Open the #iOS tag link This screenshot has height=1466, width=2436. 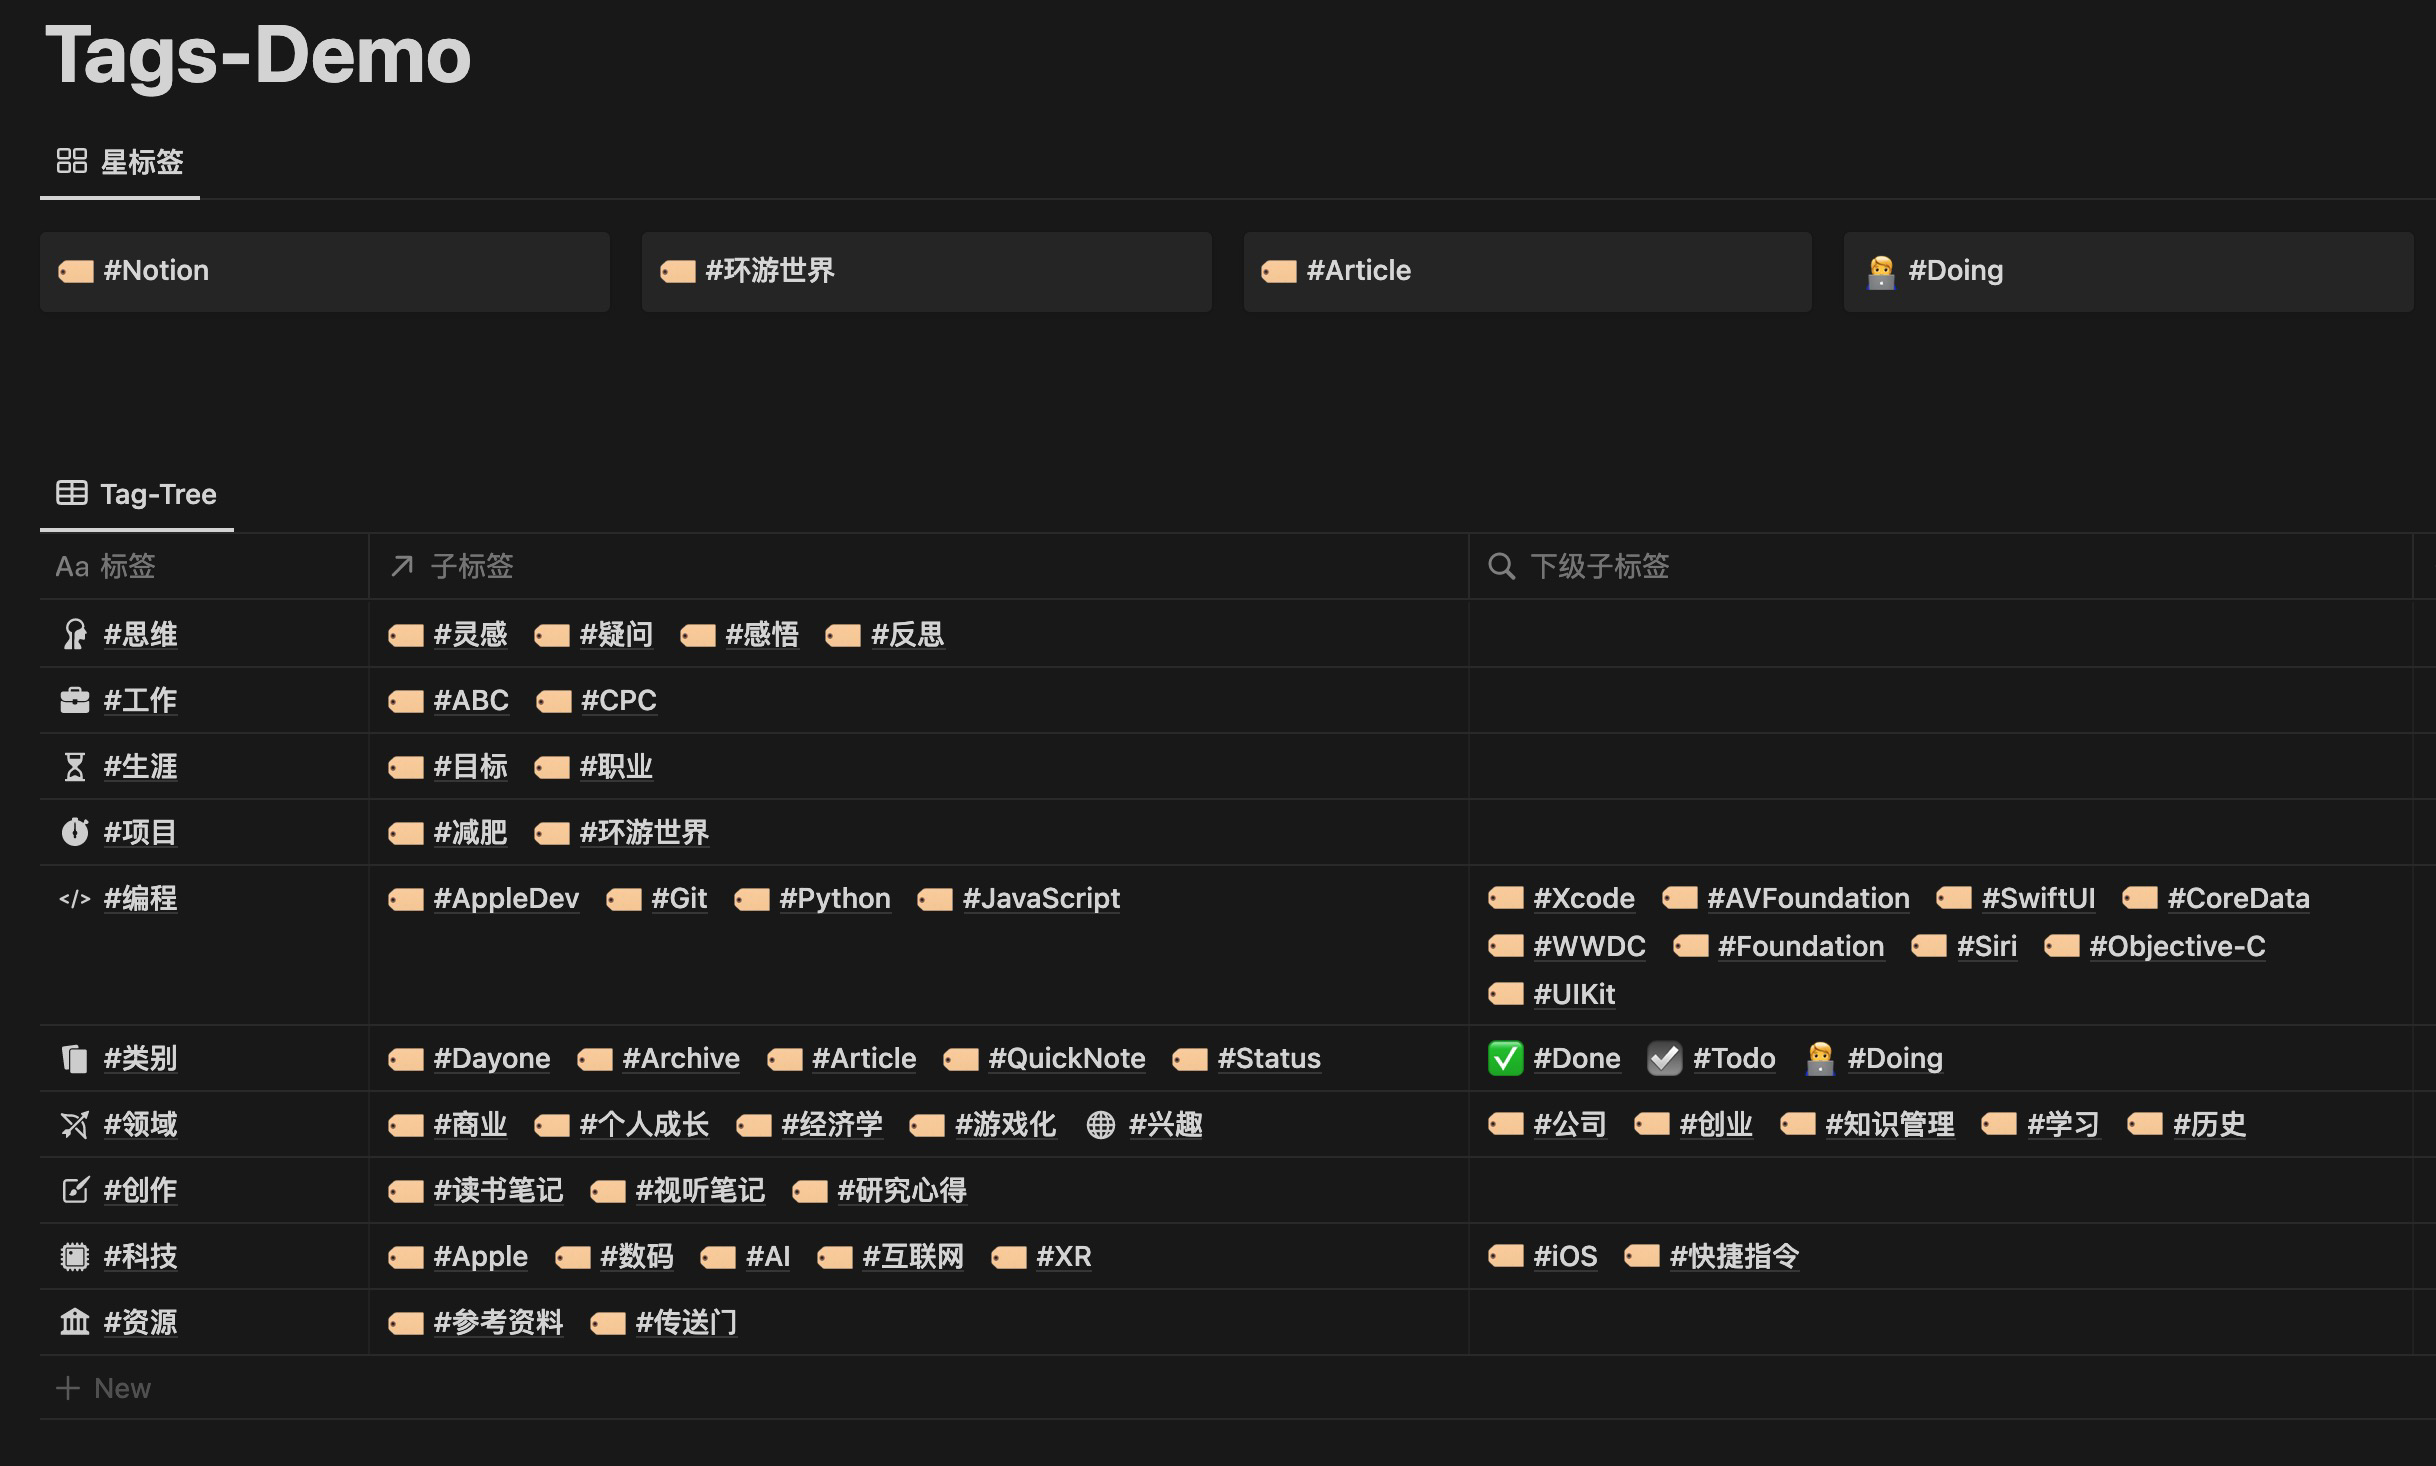[1565, 1256]
